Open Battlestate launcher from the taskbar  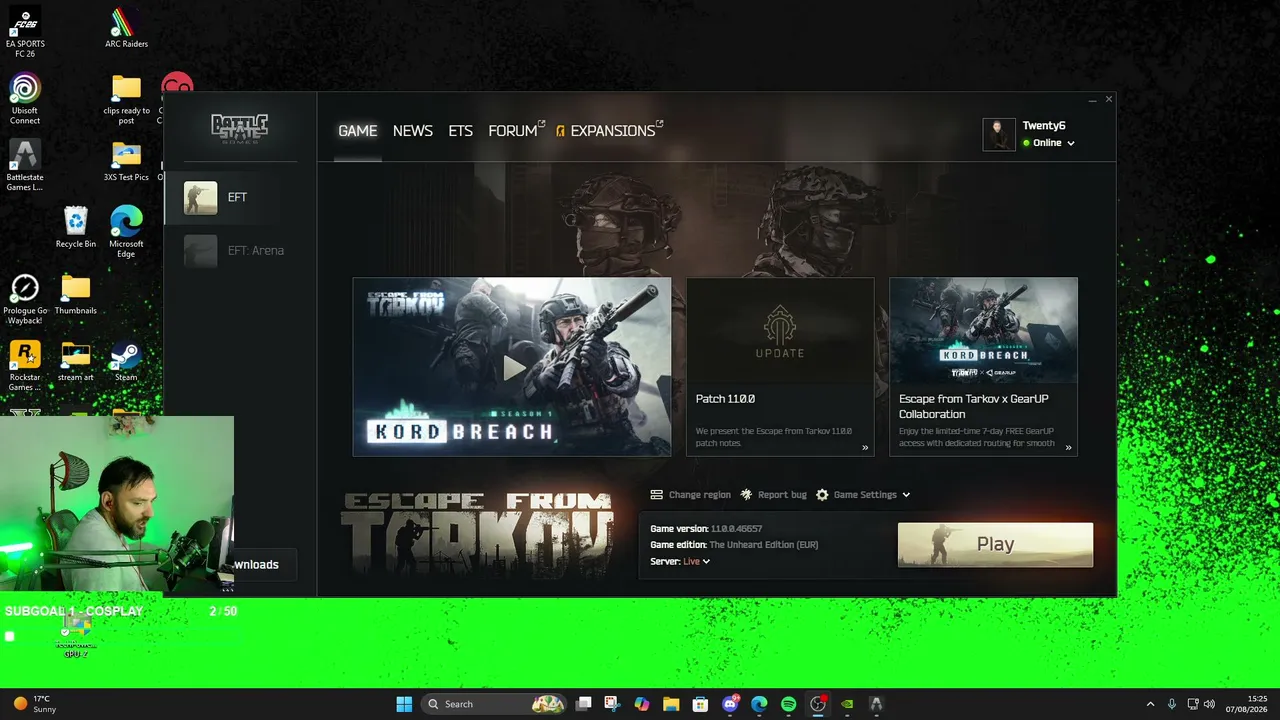click(x=876, y=704)
